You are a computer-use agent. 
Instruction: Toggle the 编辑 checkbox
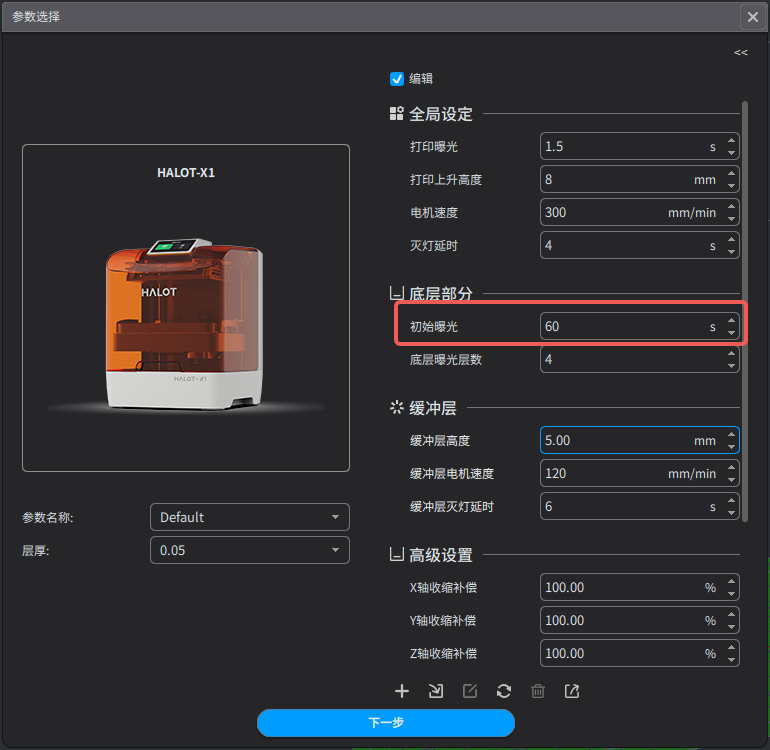pos(397,79)
